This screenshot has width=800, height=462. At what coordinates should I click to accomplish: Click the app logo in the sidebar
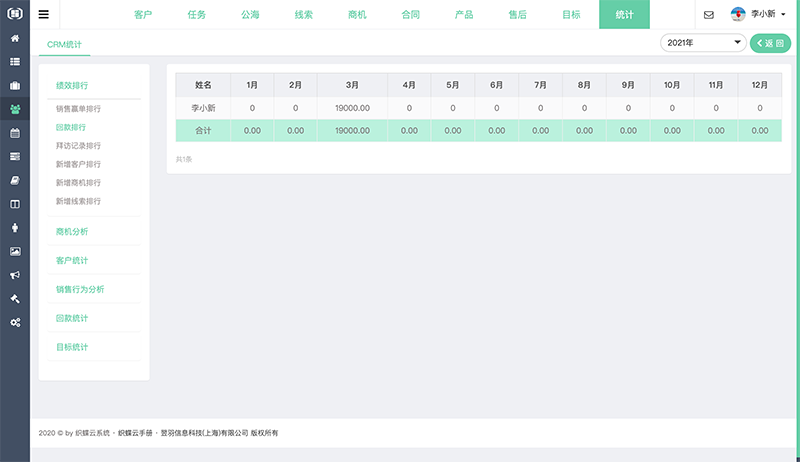15,14
